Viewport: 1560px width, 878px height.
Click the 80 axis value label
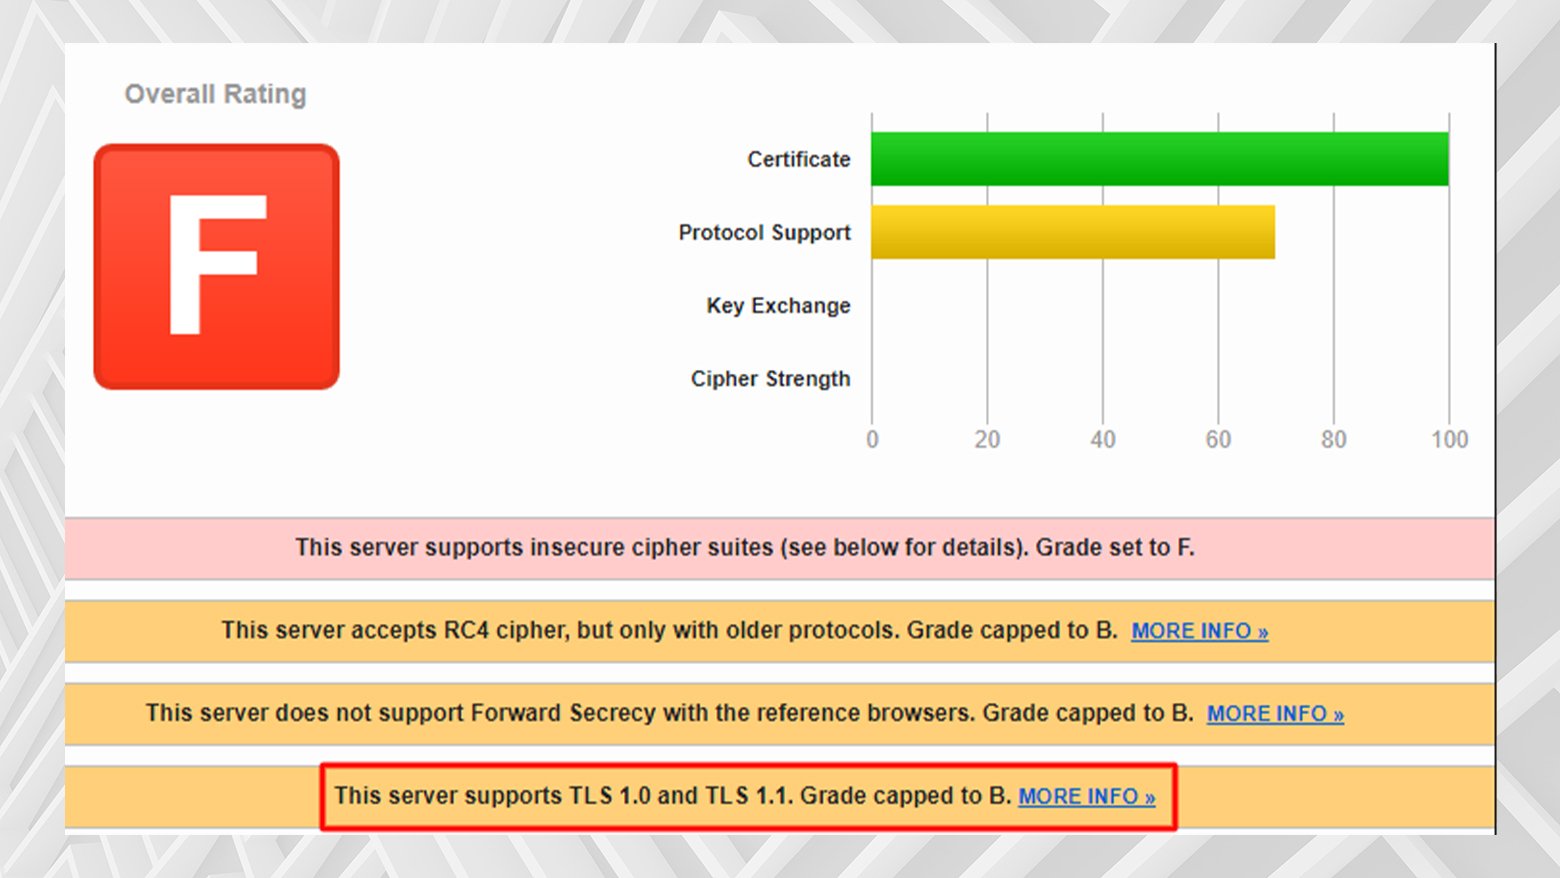[x=1333, y=440]
